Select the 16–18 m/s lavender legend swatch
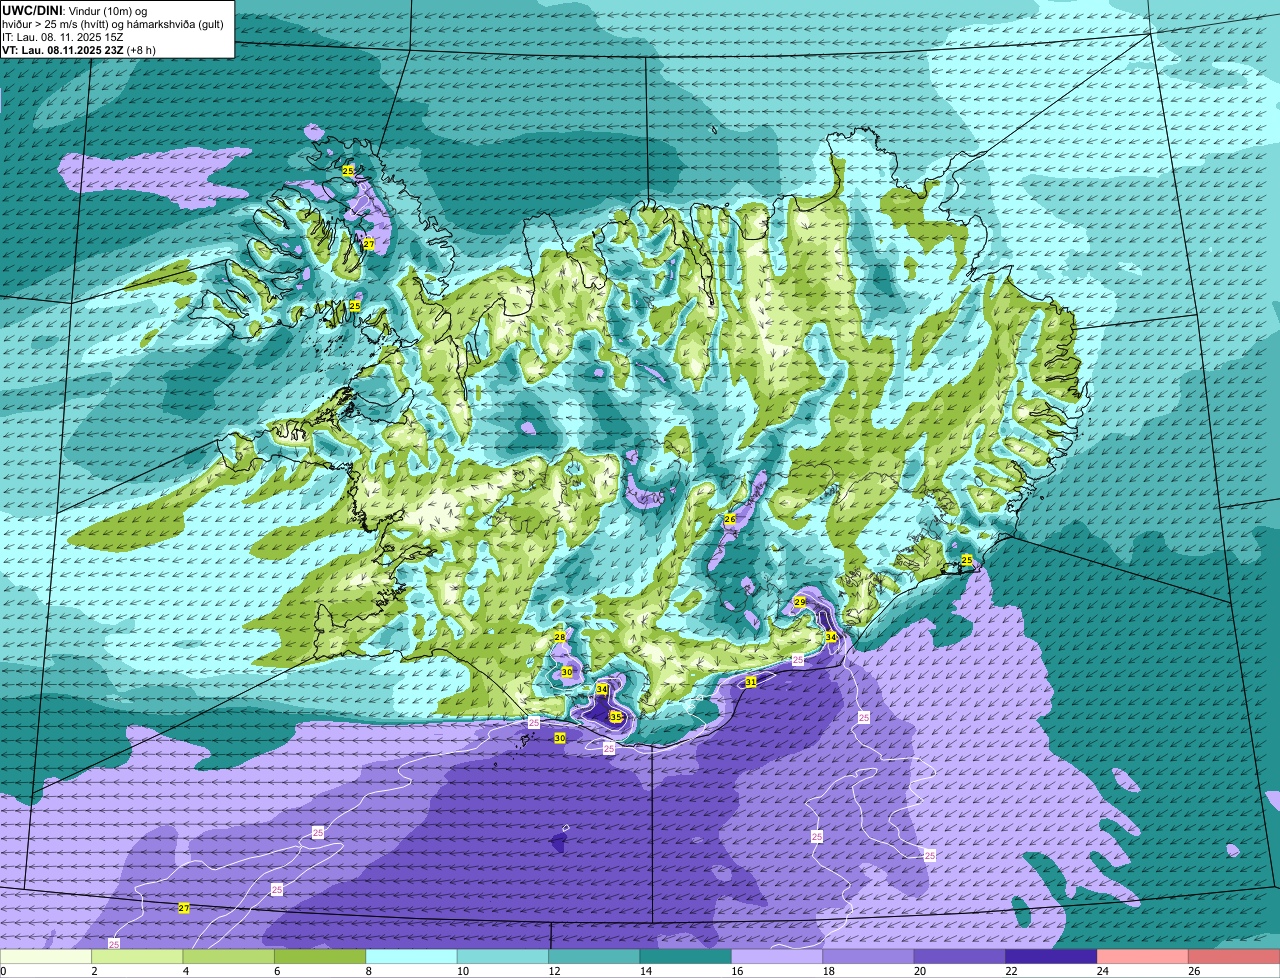This screenshot has height=978, width=1280. click(777, 957)
